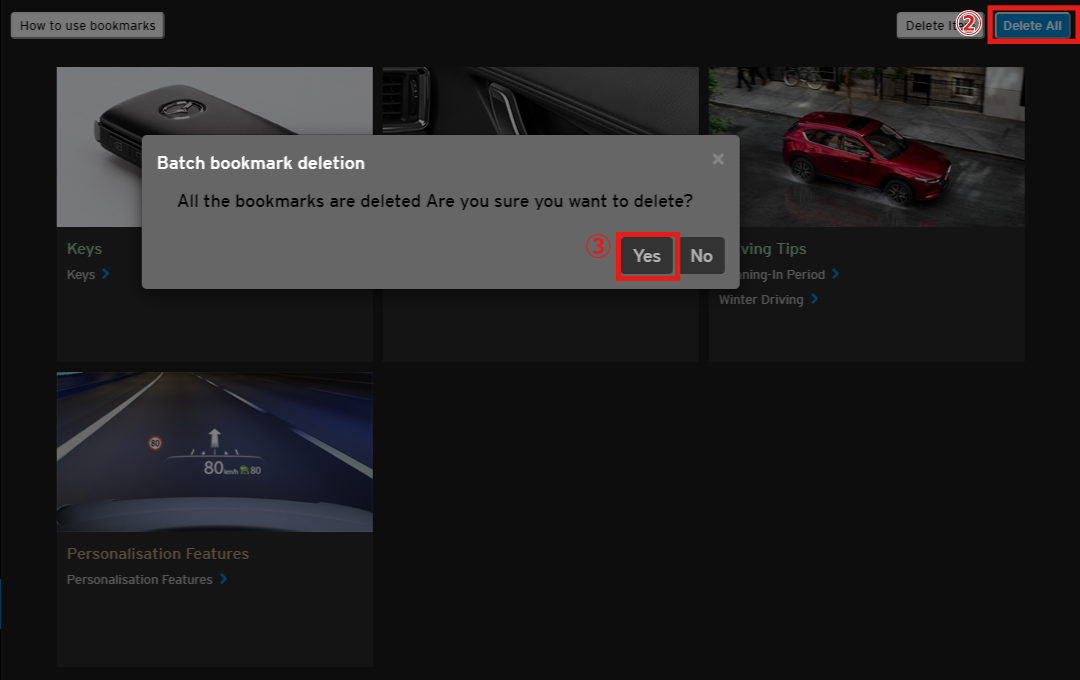Screen dimensions: 1080x680
Task: Close the Batch bookmark deletion dialog with X
Action: [717, 159]
